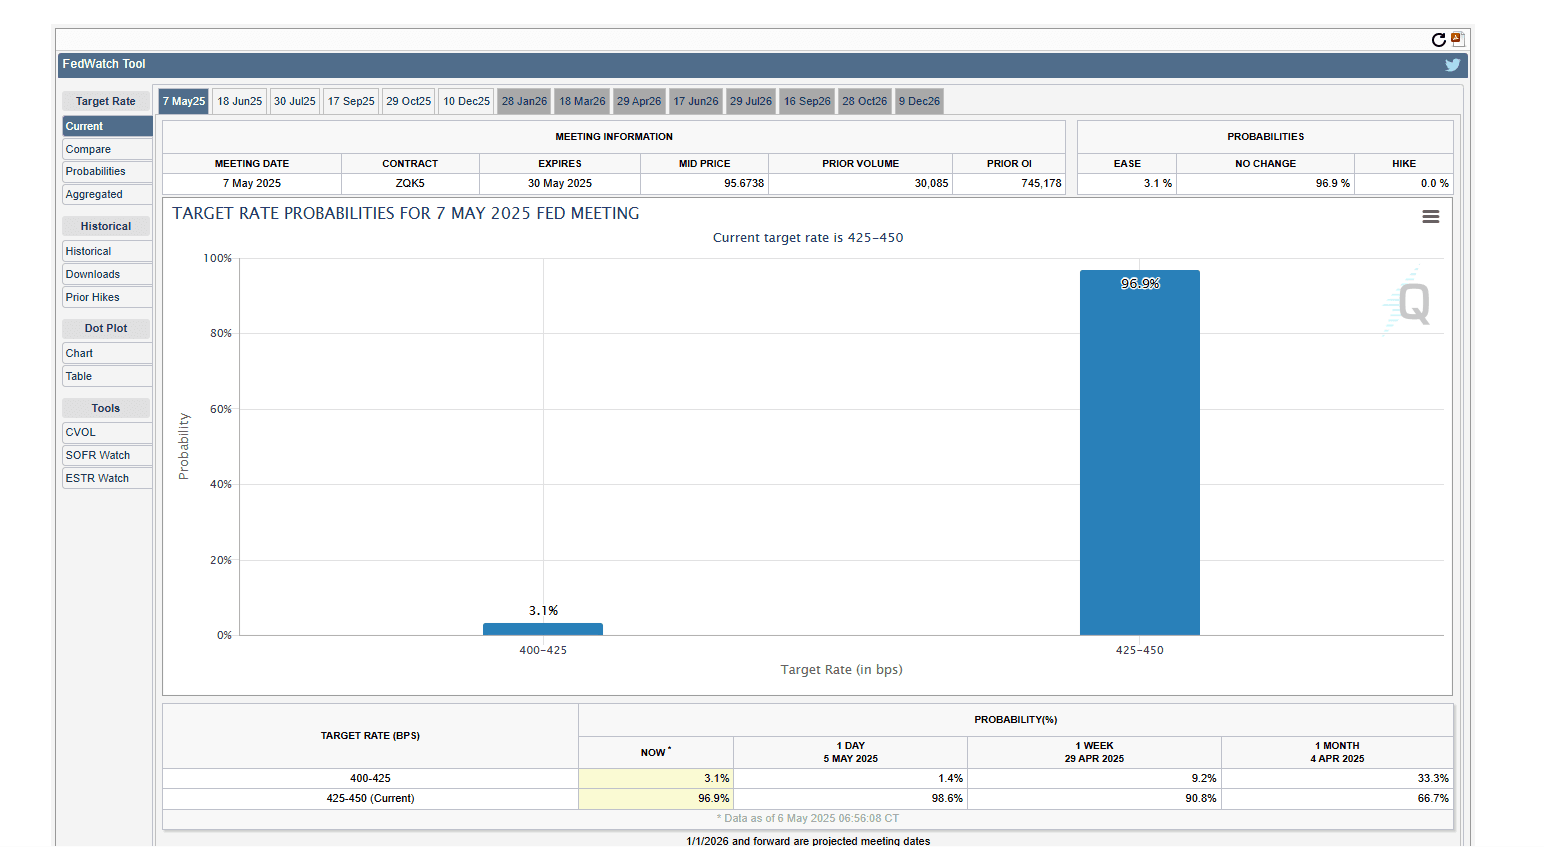
Task: Click the Twitter bird icon
Action: (x=1452, y=65)
